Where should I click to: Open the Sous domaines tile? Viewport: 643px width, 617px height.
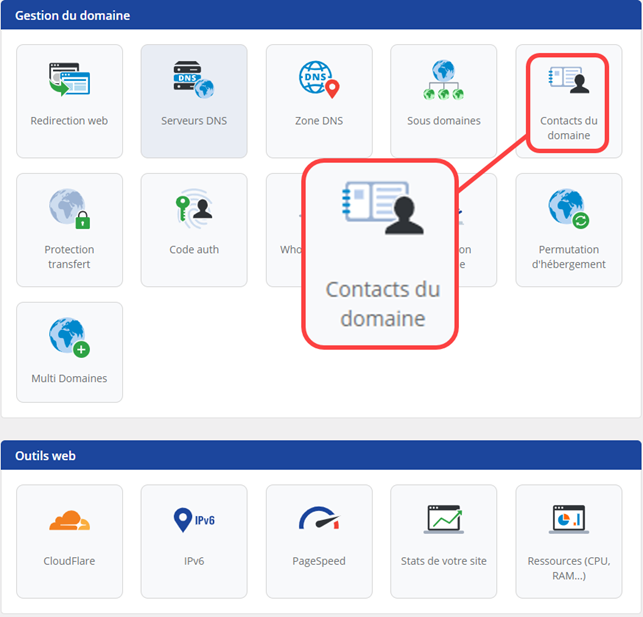point(444,101)
